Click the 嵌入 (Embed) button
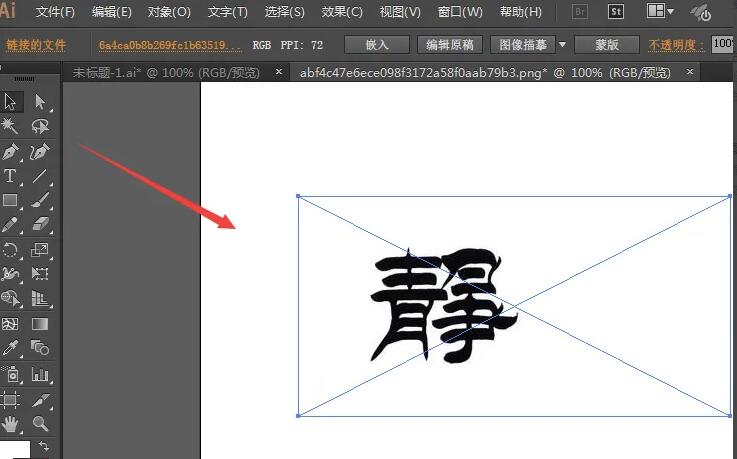The height and width of the screenshot is (459, 737). tap(377, 45)
